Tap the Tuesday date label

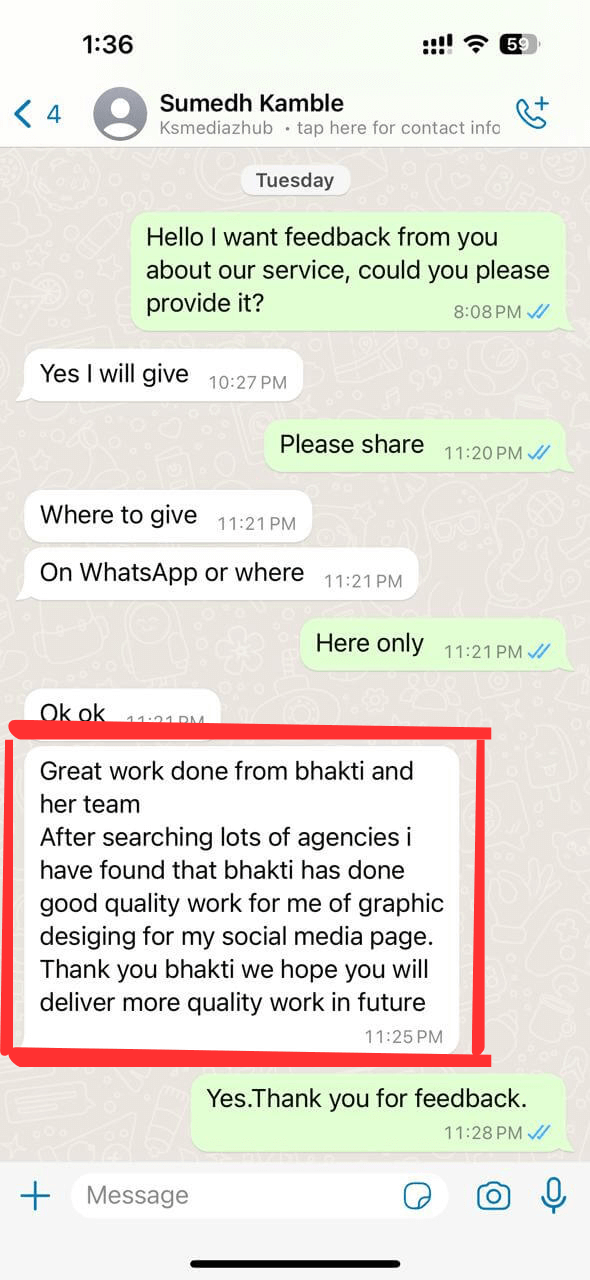[295, 181]
